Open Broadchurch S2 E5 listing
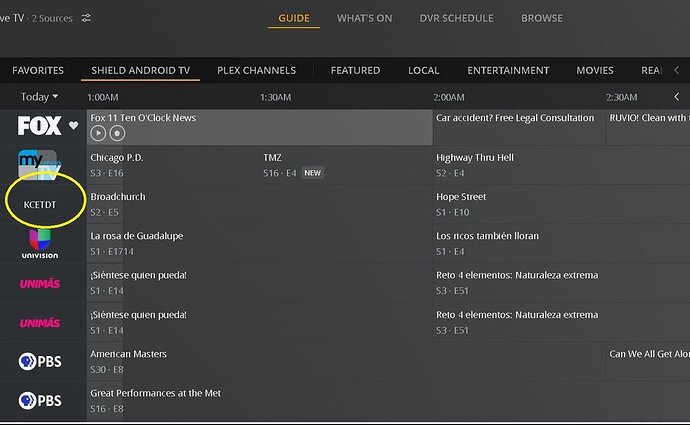Image resolution: width=690 pixels, height=425 pixels. (x=259, y=204)
